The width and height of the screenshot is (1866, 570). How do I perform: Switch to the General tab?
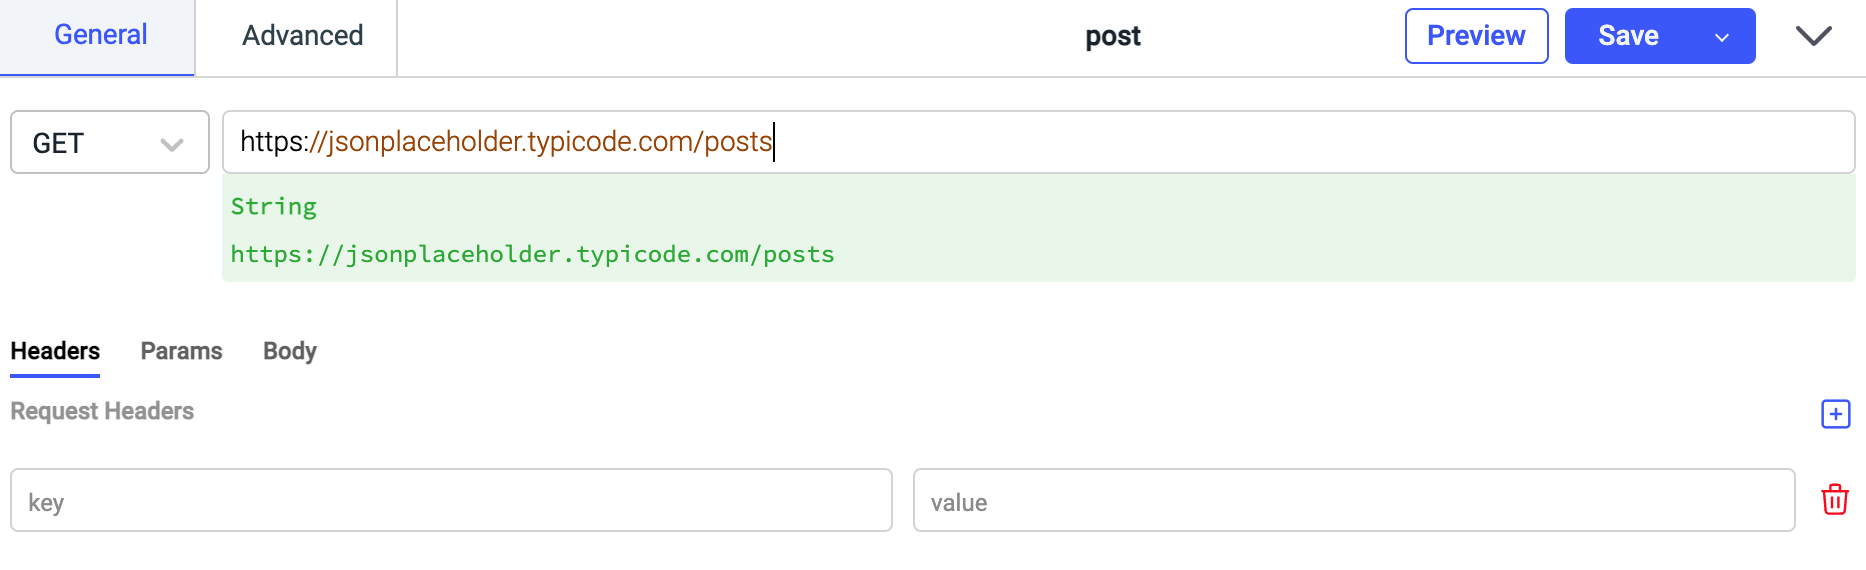[100, 36]
